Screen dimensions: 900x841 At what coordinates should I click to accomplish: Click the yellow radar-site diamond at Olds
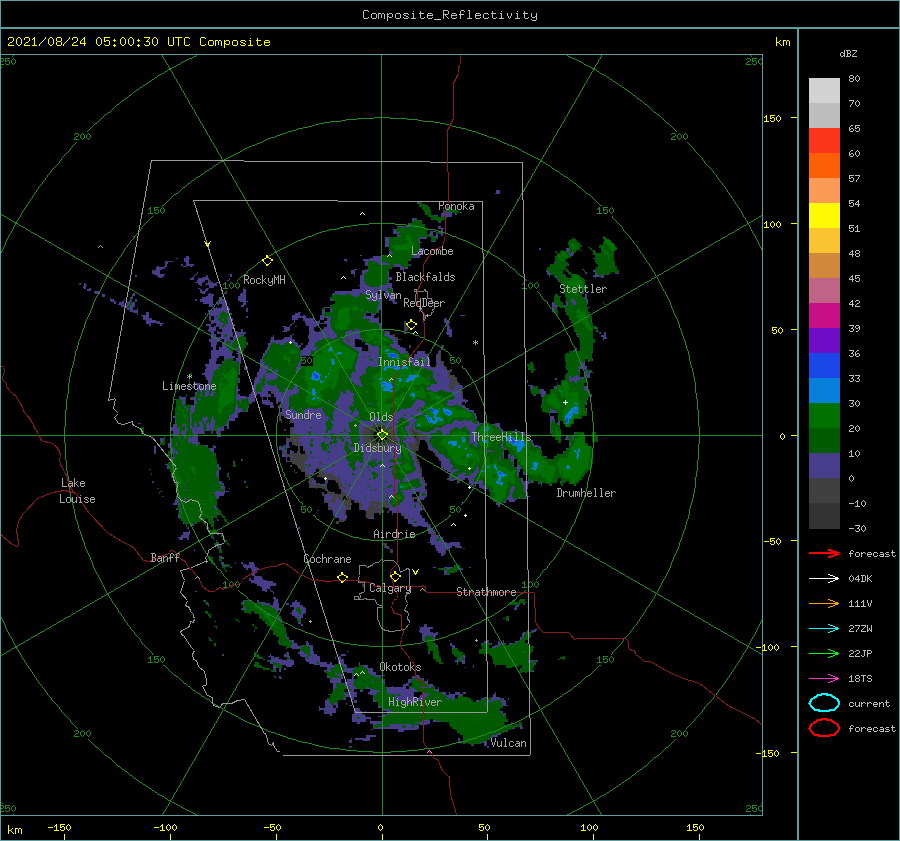pos(382,435)
